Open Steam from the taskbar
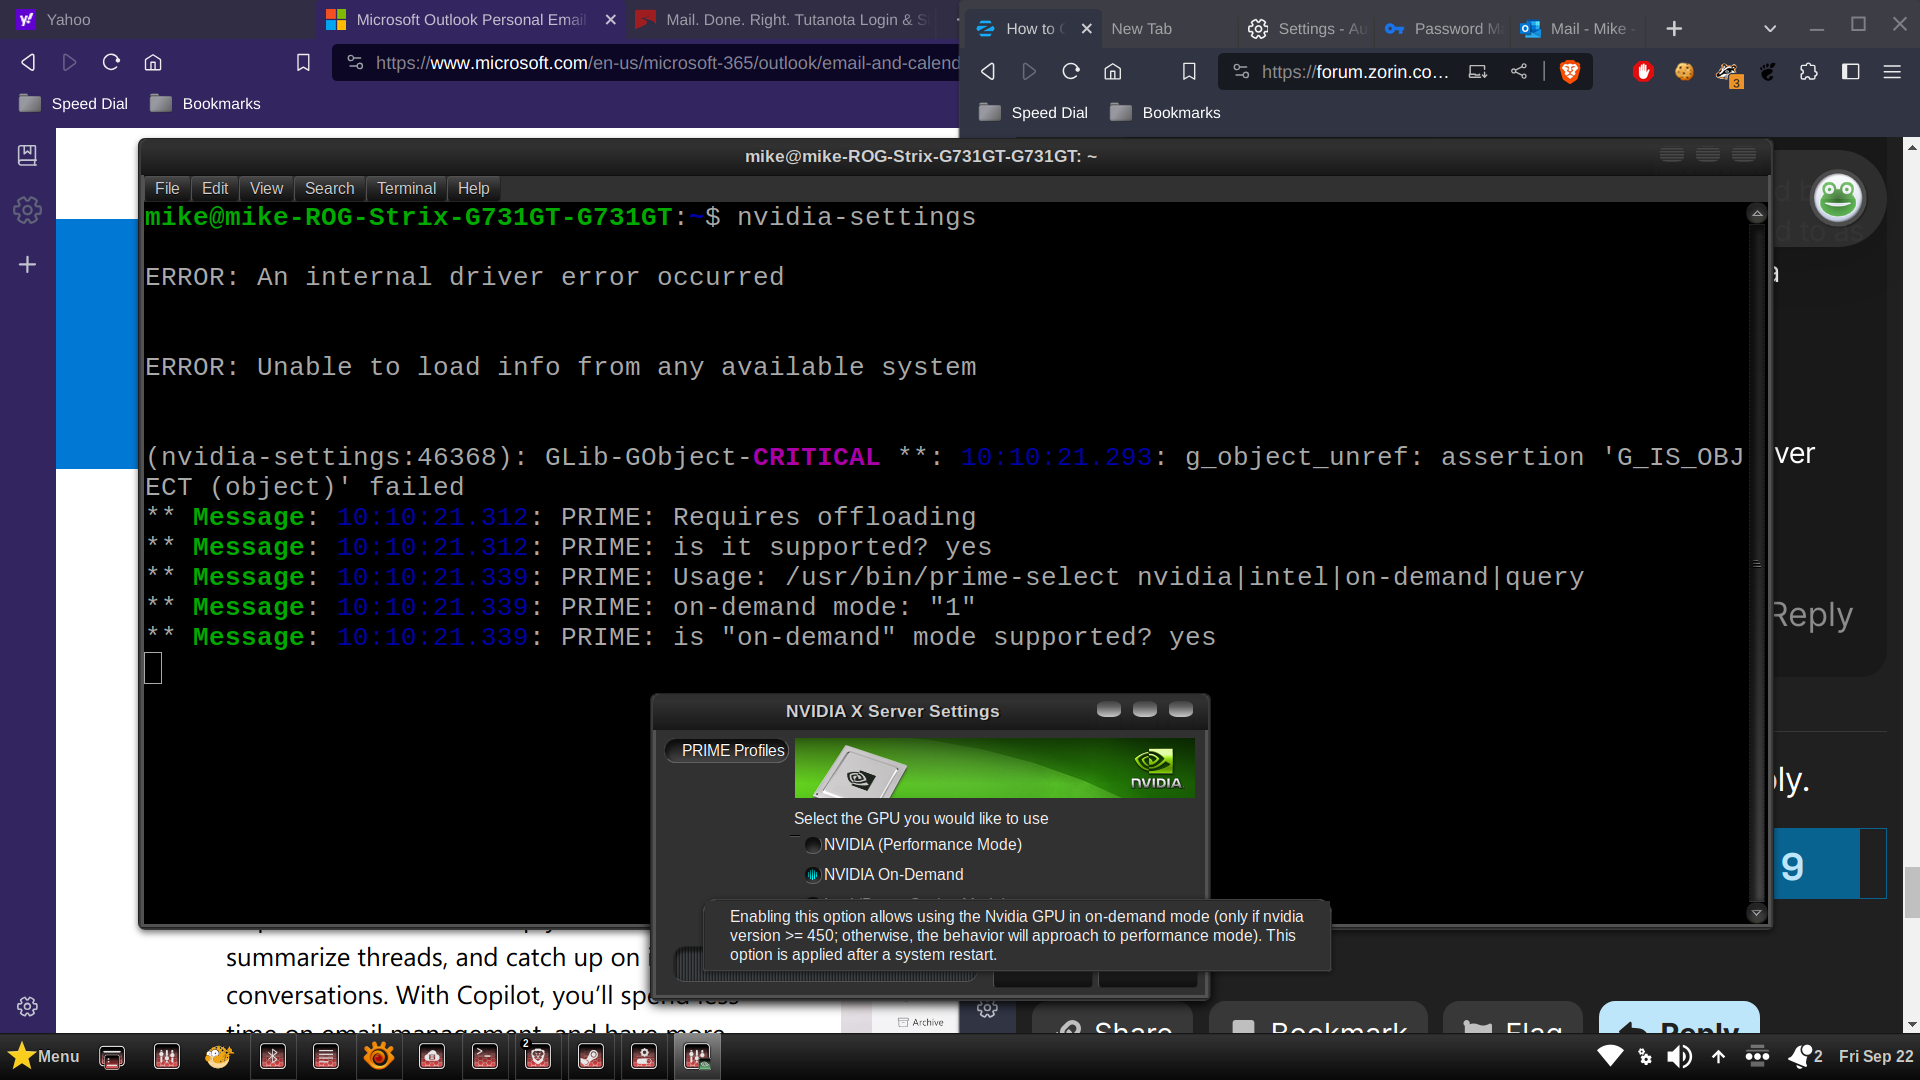Screen dimensions: 1920x1080 coord(591,1056)
